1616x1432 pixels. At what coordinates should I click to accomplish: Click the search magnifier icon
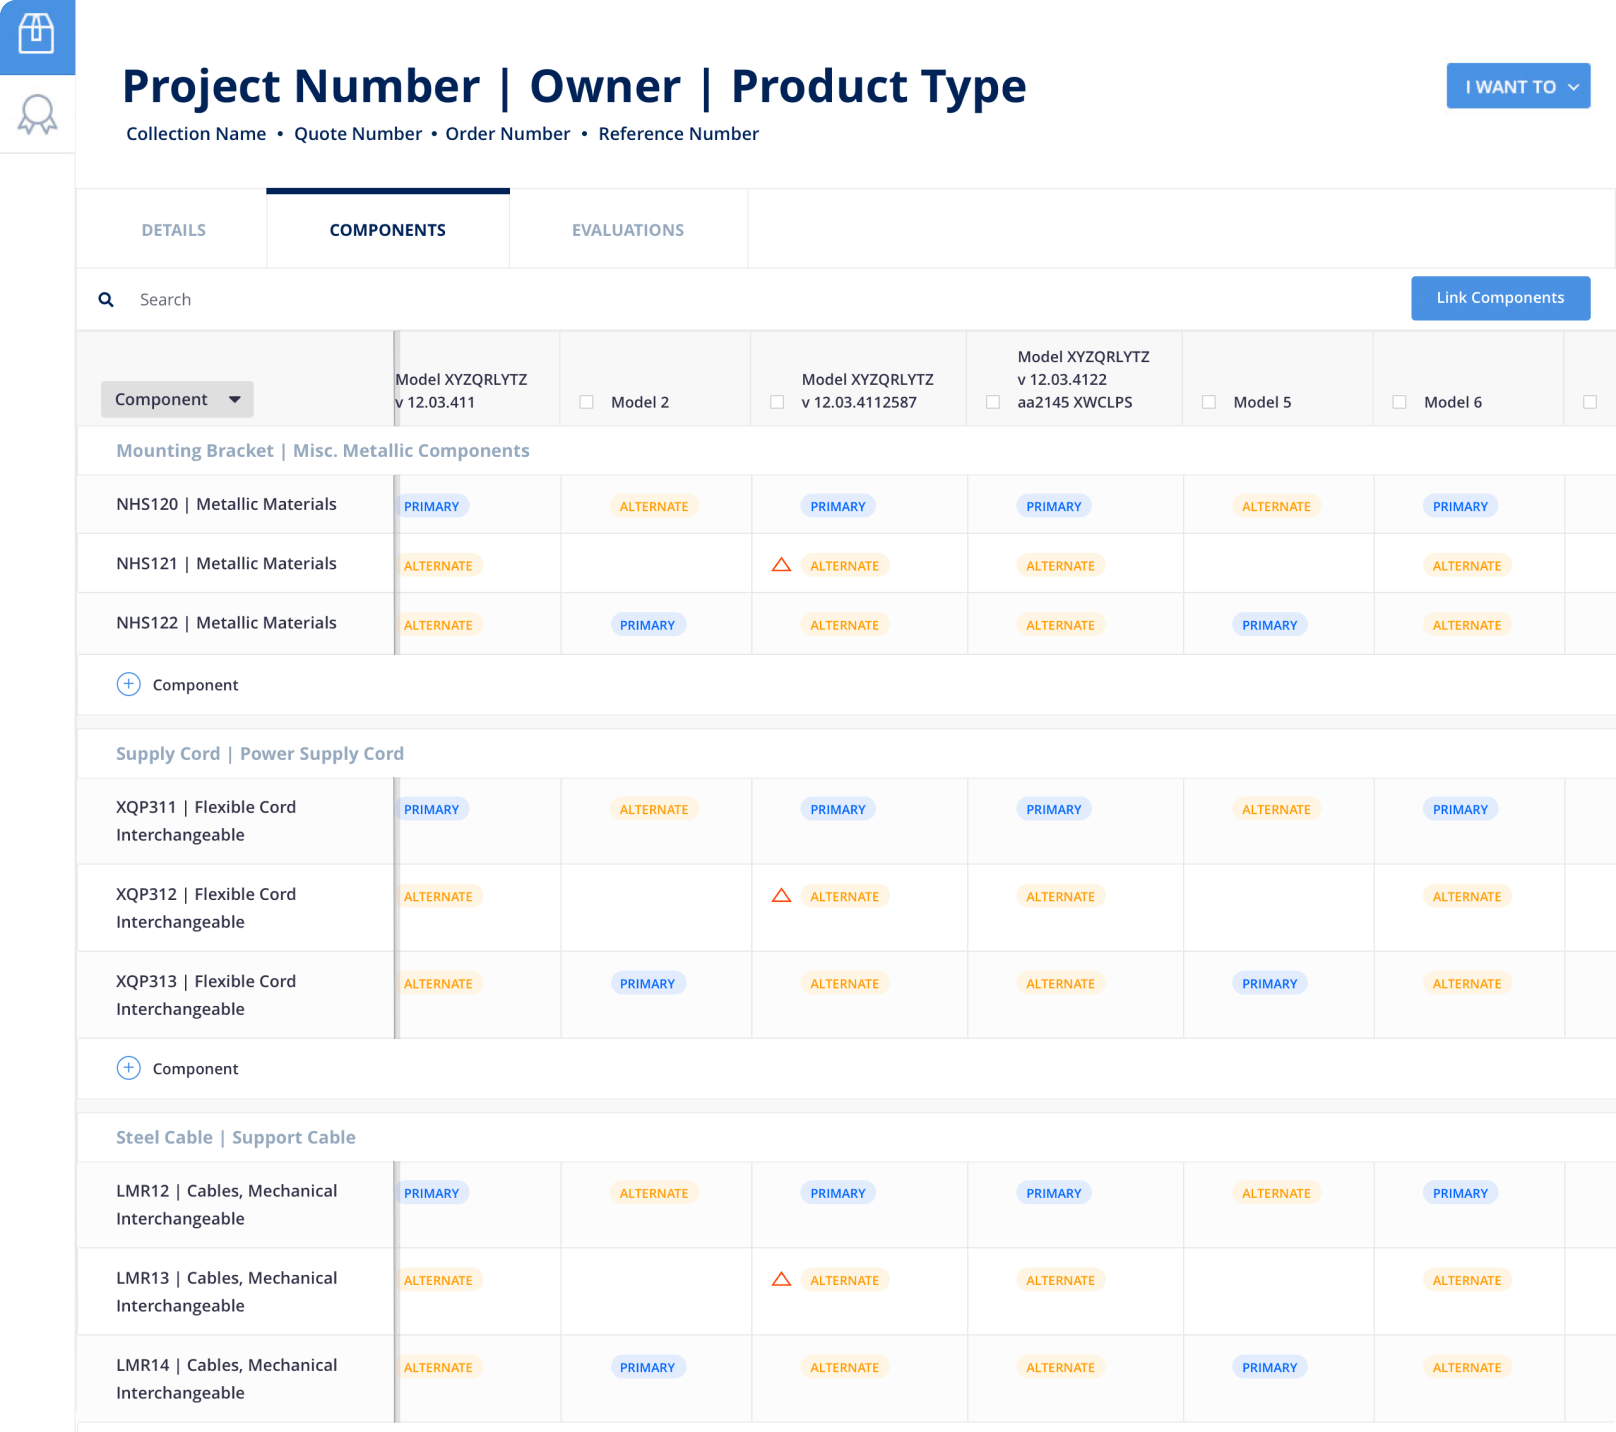[x=106, y=300]
